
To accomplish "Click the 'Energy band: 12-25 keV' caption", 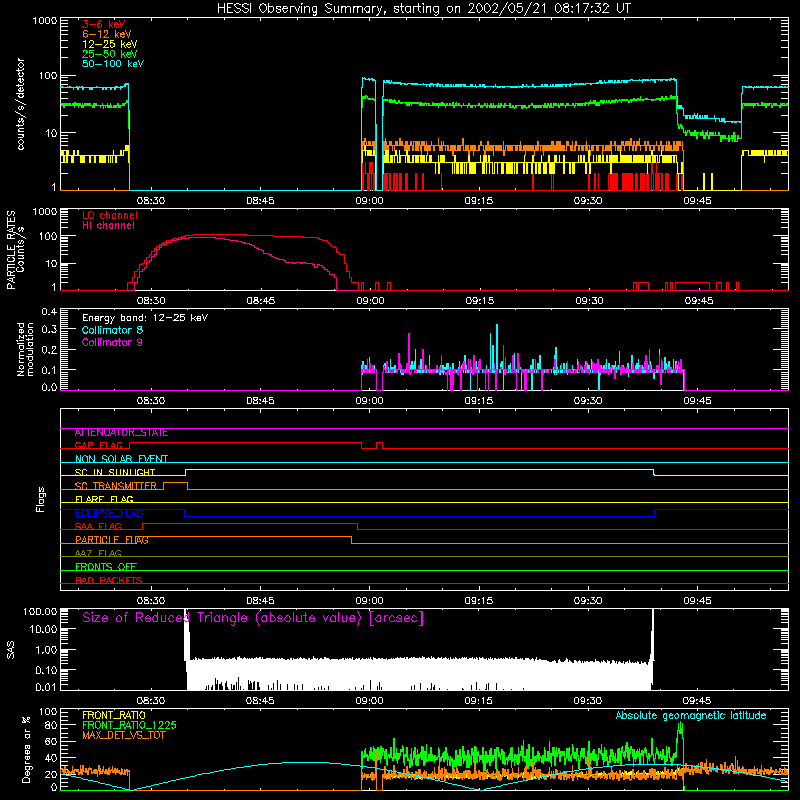I will [x=145, y=317].
